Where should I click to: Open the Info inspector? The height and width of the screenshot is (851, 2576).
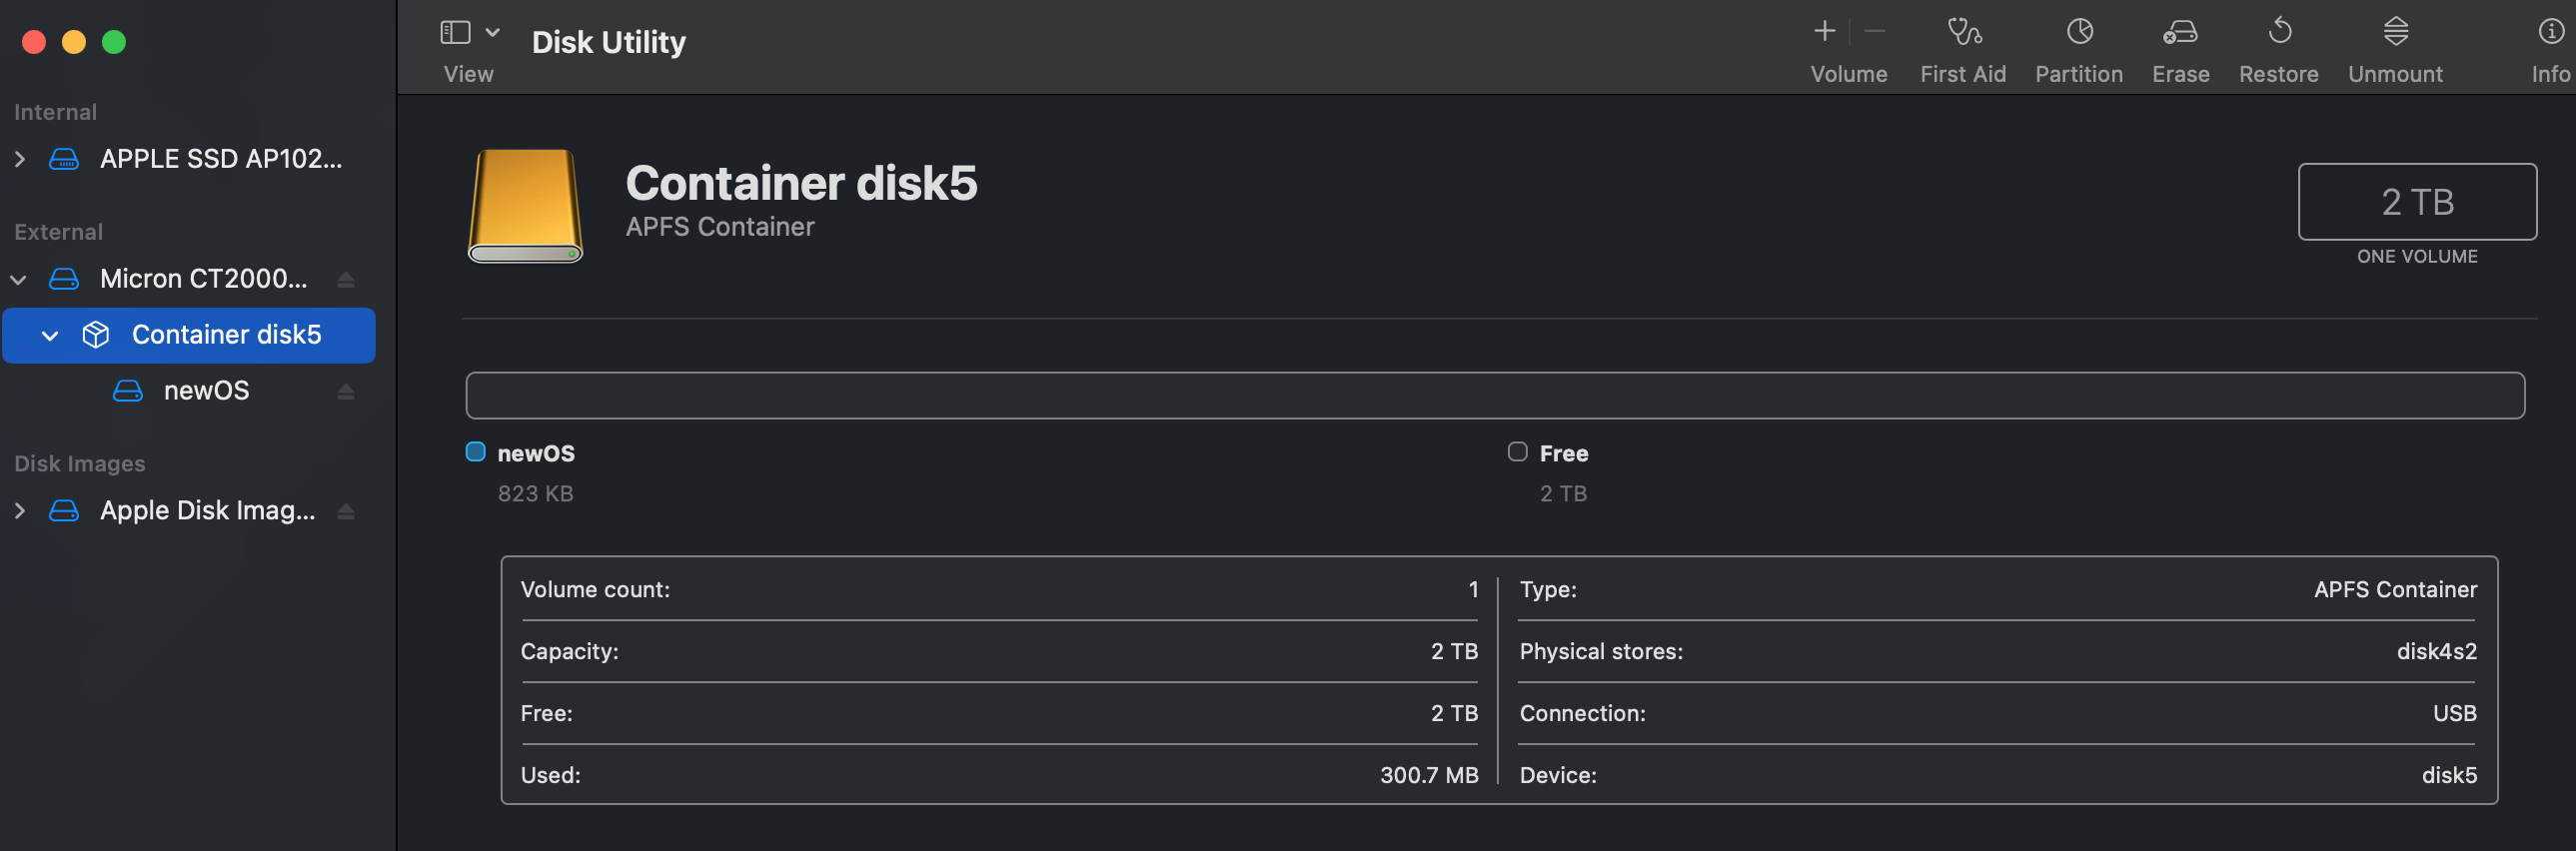point(2550,33)
